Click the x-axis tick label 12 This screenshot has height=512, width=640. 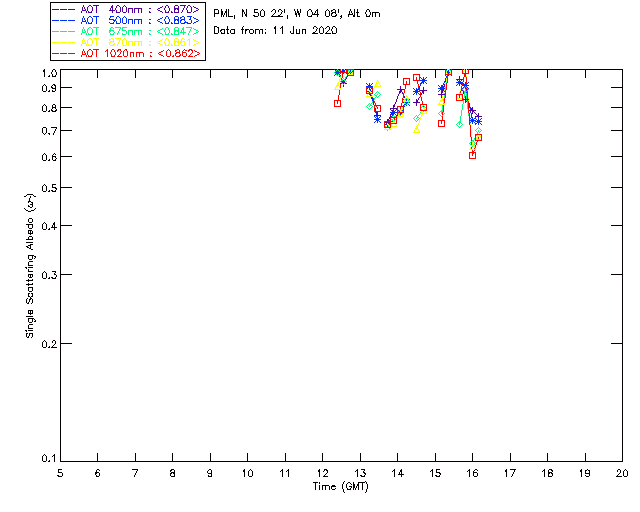click(x=322, y=472)
